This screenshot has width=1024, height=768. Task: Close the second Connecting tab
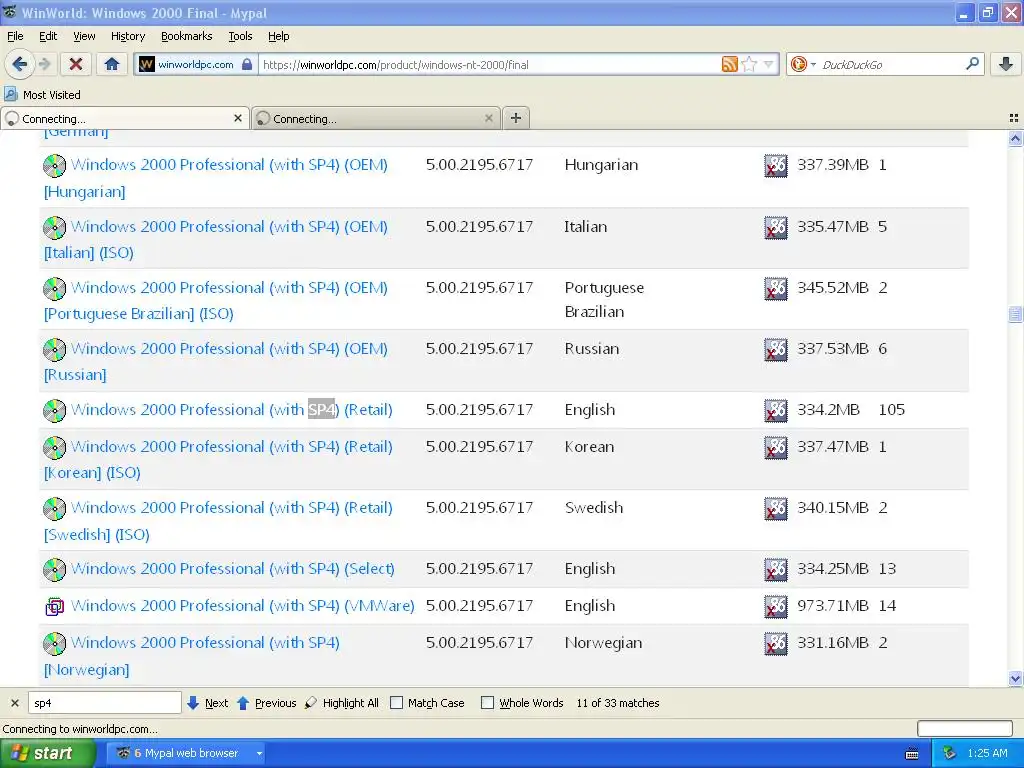click(x=488, y=118)
